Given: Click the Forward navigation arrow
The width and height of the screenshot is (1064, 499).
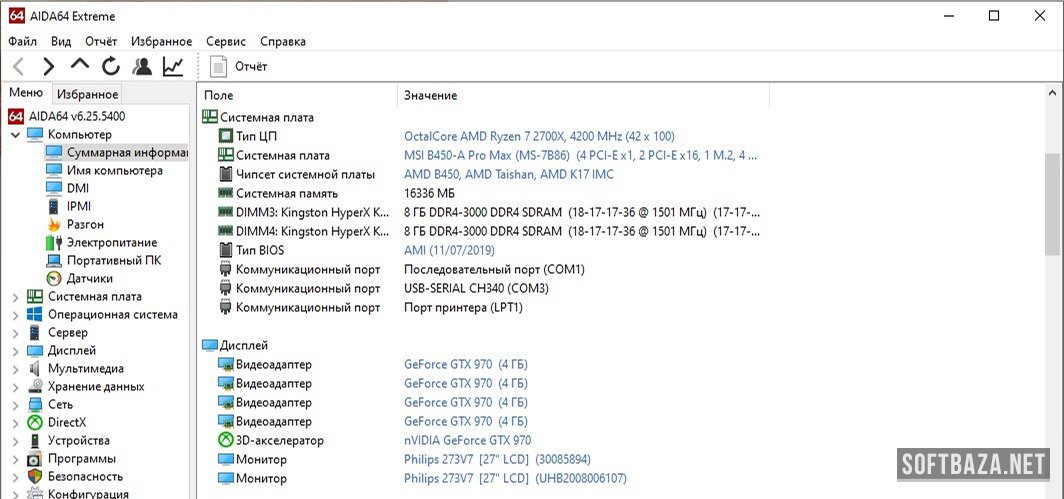Looking at the screenshot, I should coord(48,67).
